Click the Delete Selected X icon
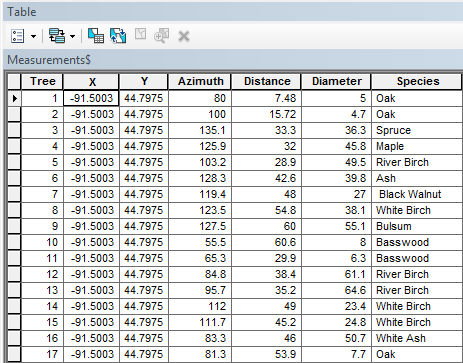The image size is (463, 363). (184, 36)
